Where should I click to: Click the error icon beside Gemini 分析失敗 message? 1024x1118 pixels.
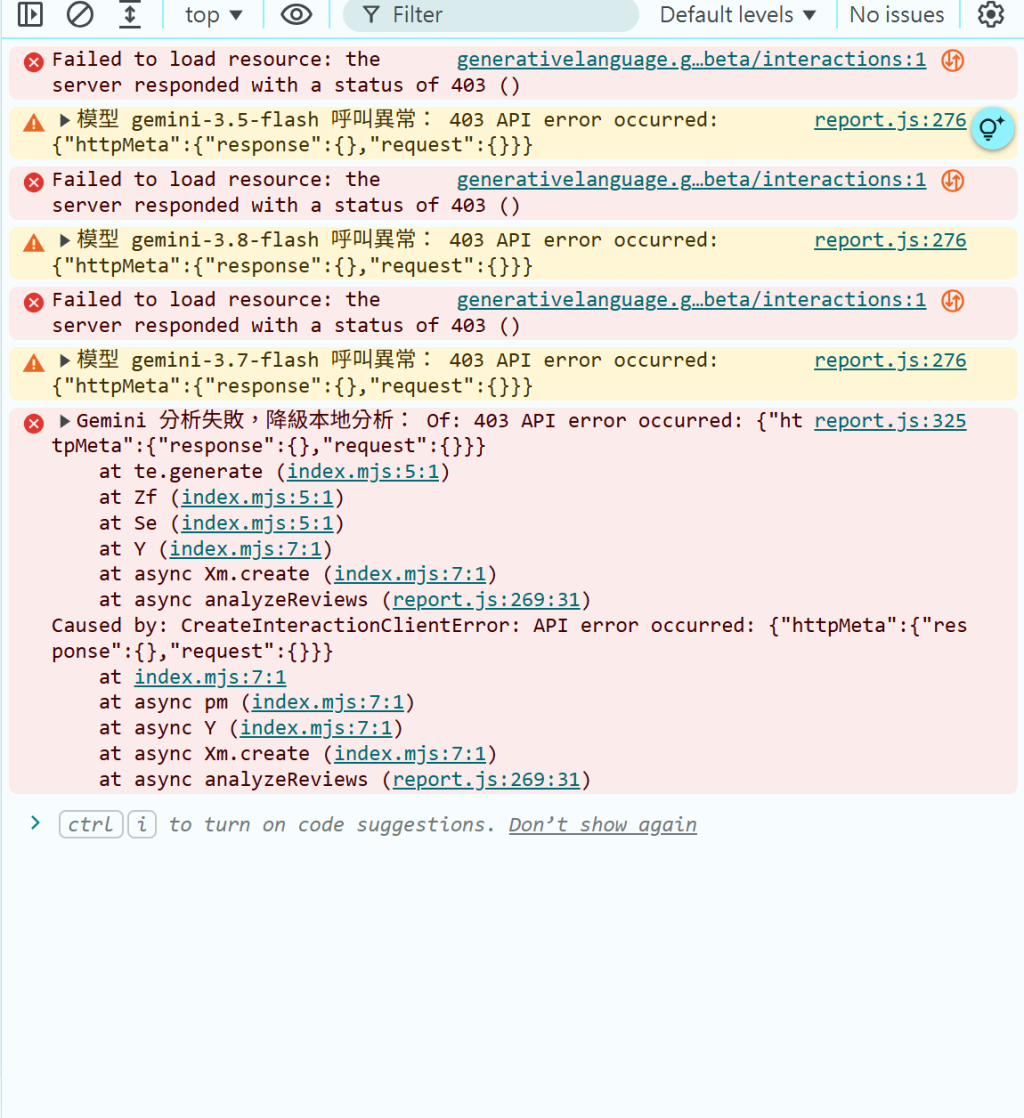pos(34,424)
